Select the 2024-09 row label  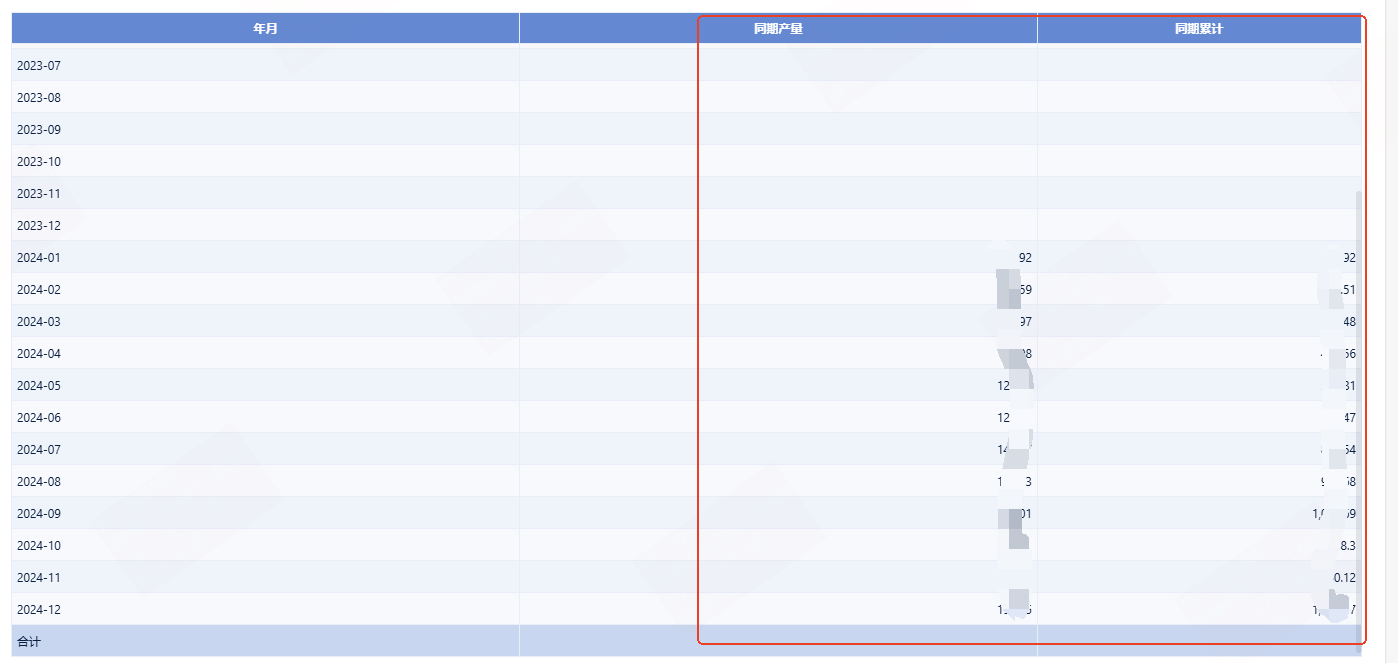click(x=39, y=514)
